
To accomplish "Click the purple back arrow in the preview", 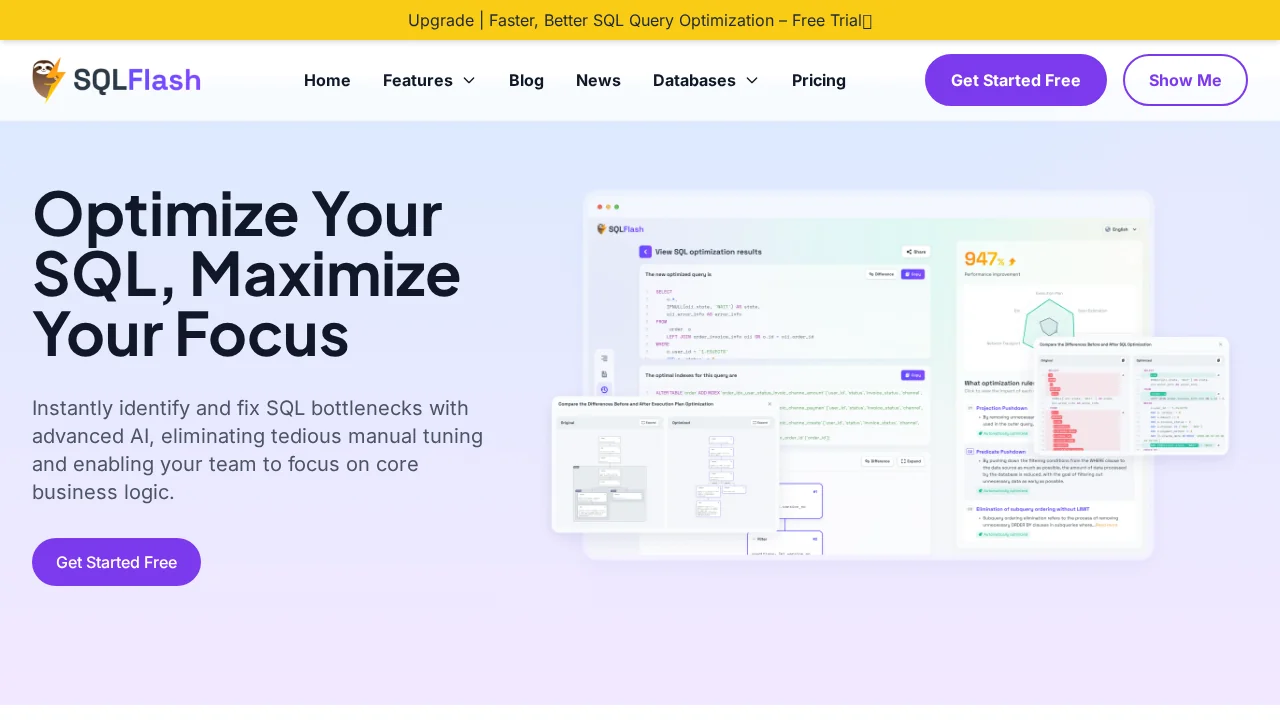I will pos(645,252).
